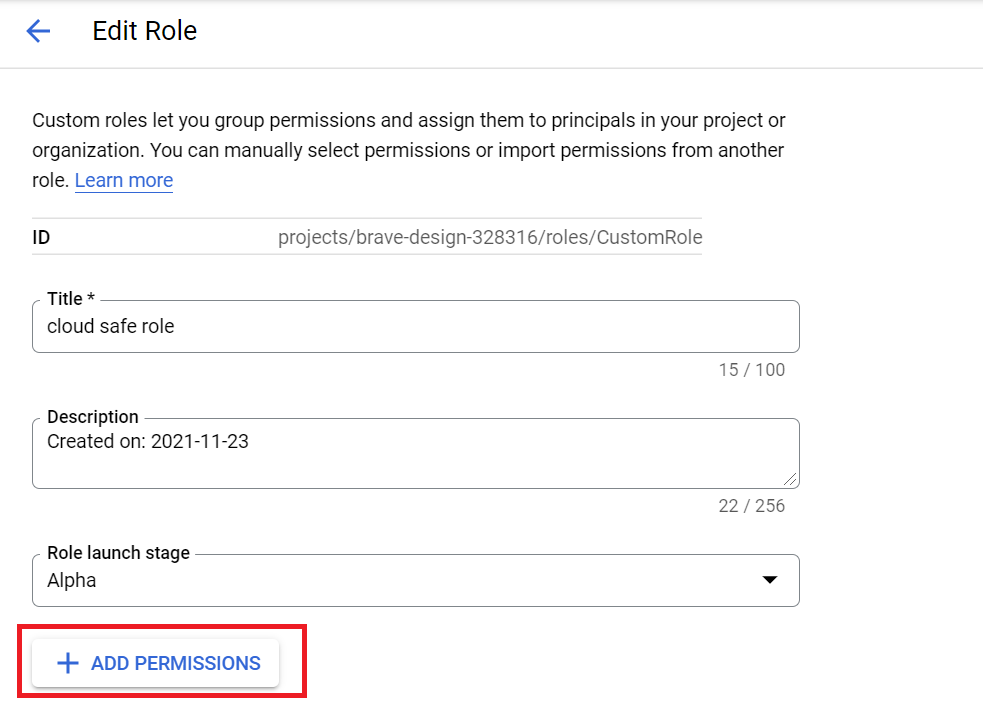Click the plus icon beside Add Permissions
Screen dimensions: 987x707
tap(68, 663)
